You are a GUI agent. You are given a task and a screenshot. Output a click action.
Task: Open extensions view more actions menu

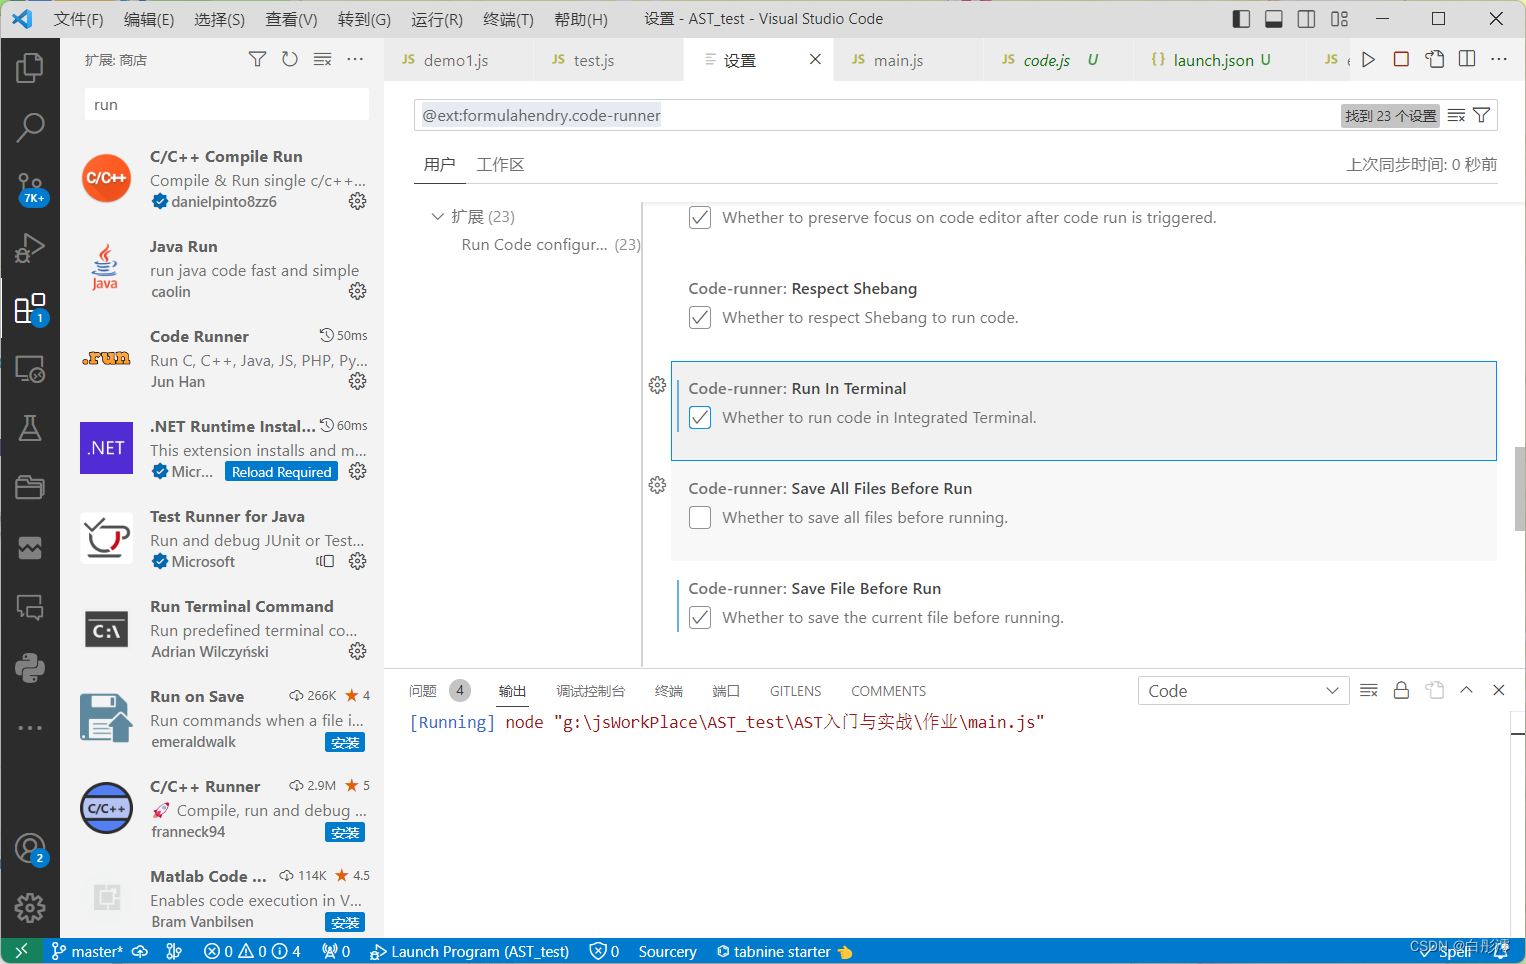click(355, 60)
